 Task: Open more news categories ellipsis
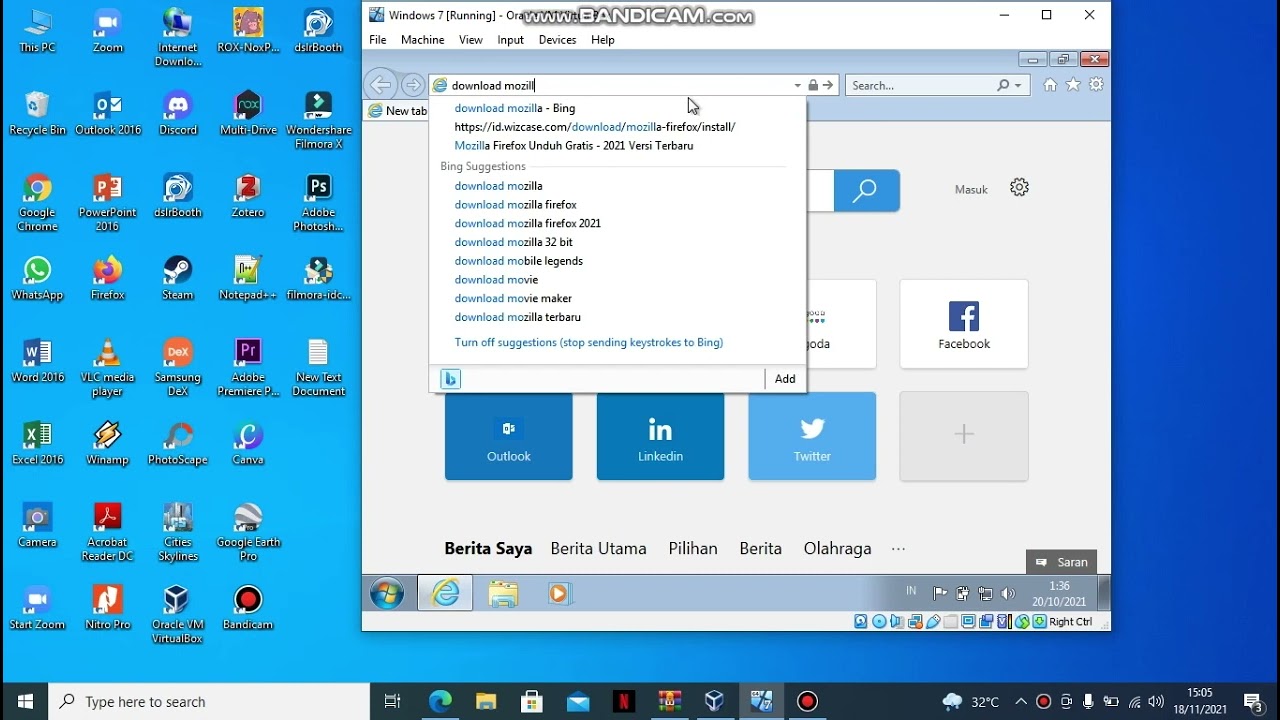point(898,549)
